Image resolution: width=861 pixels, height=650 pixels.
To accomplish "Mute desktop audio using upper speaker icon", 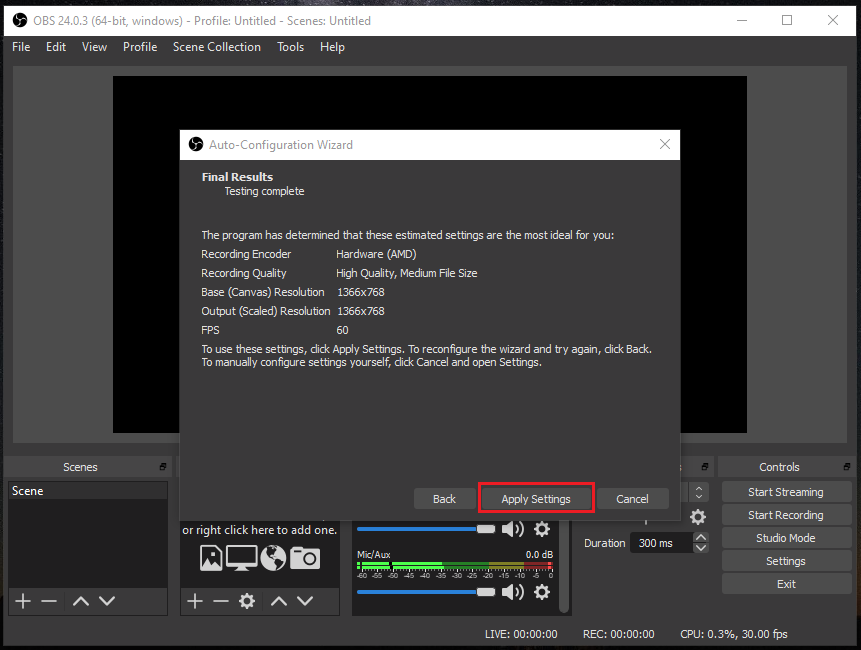I will pos(513,529).
